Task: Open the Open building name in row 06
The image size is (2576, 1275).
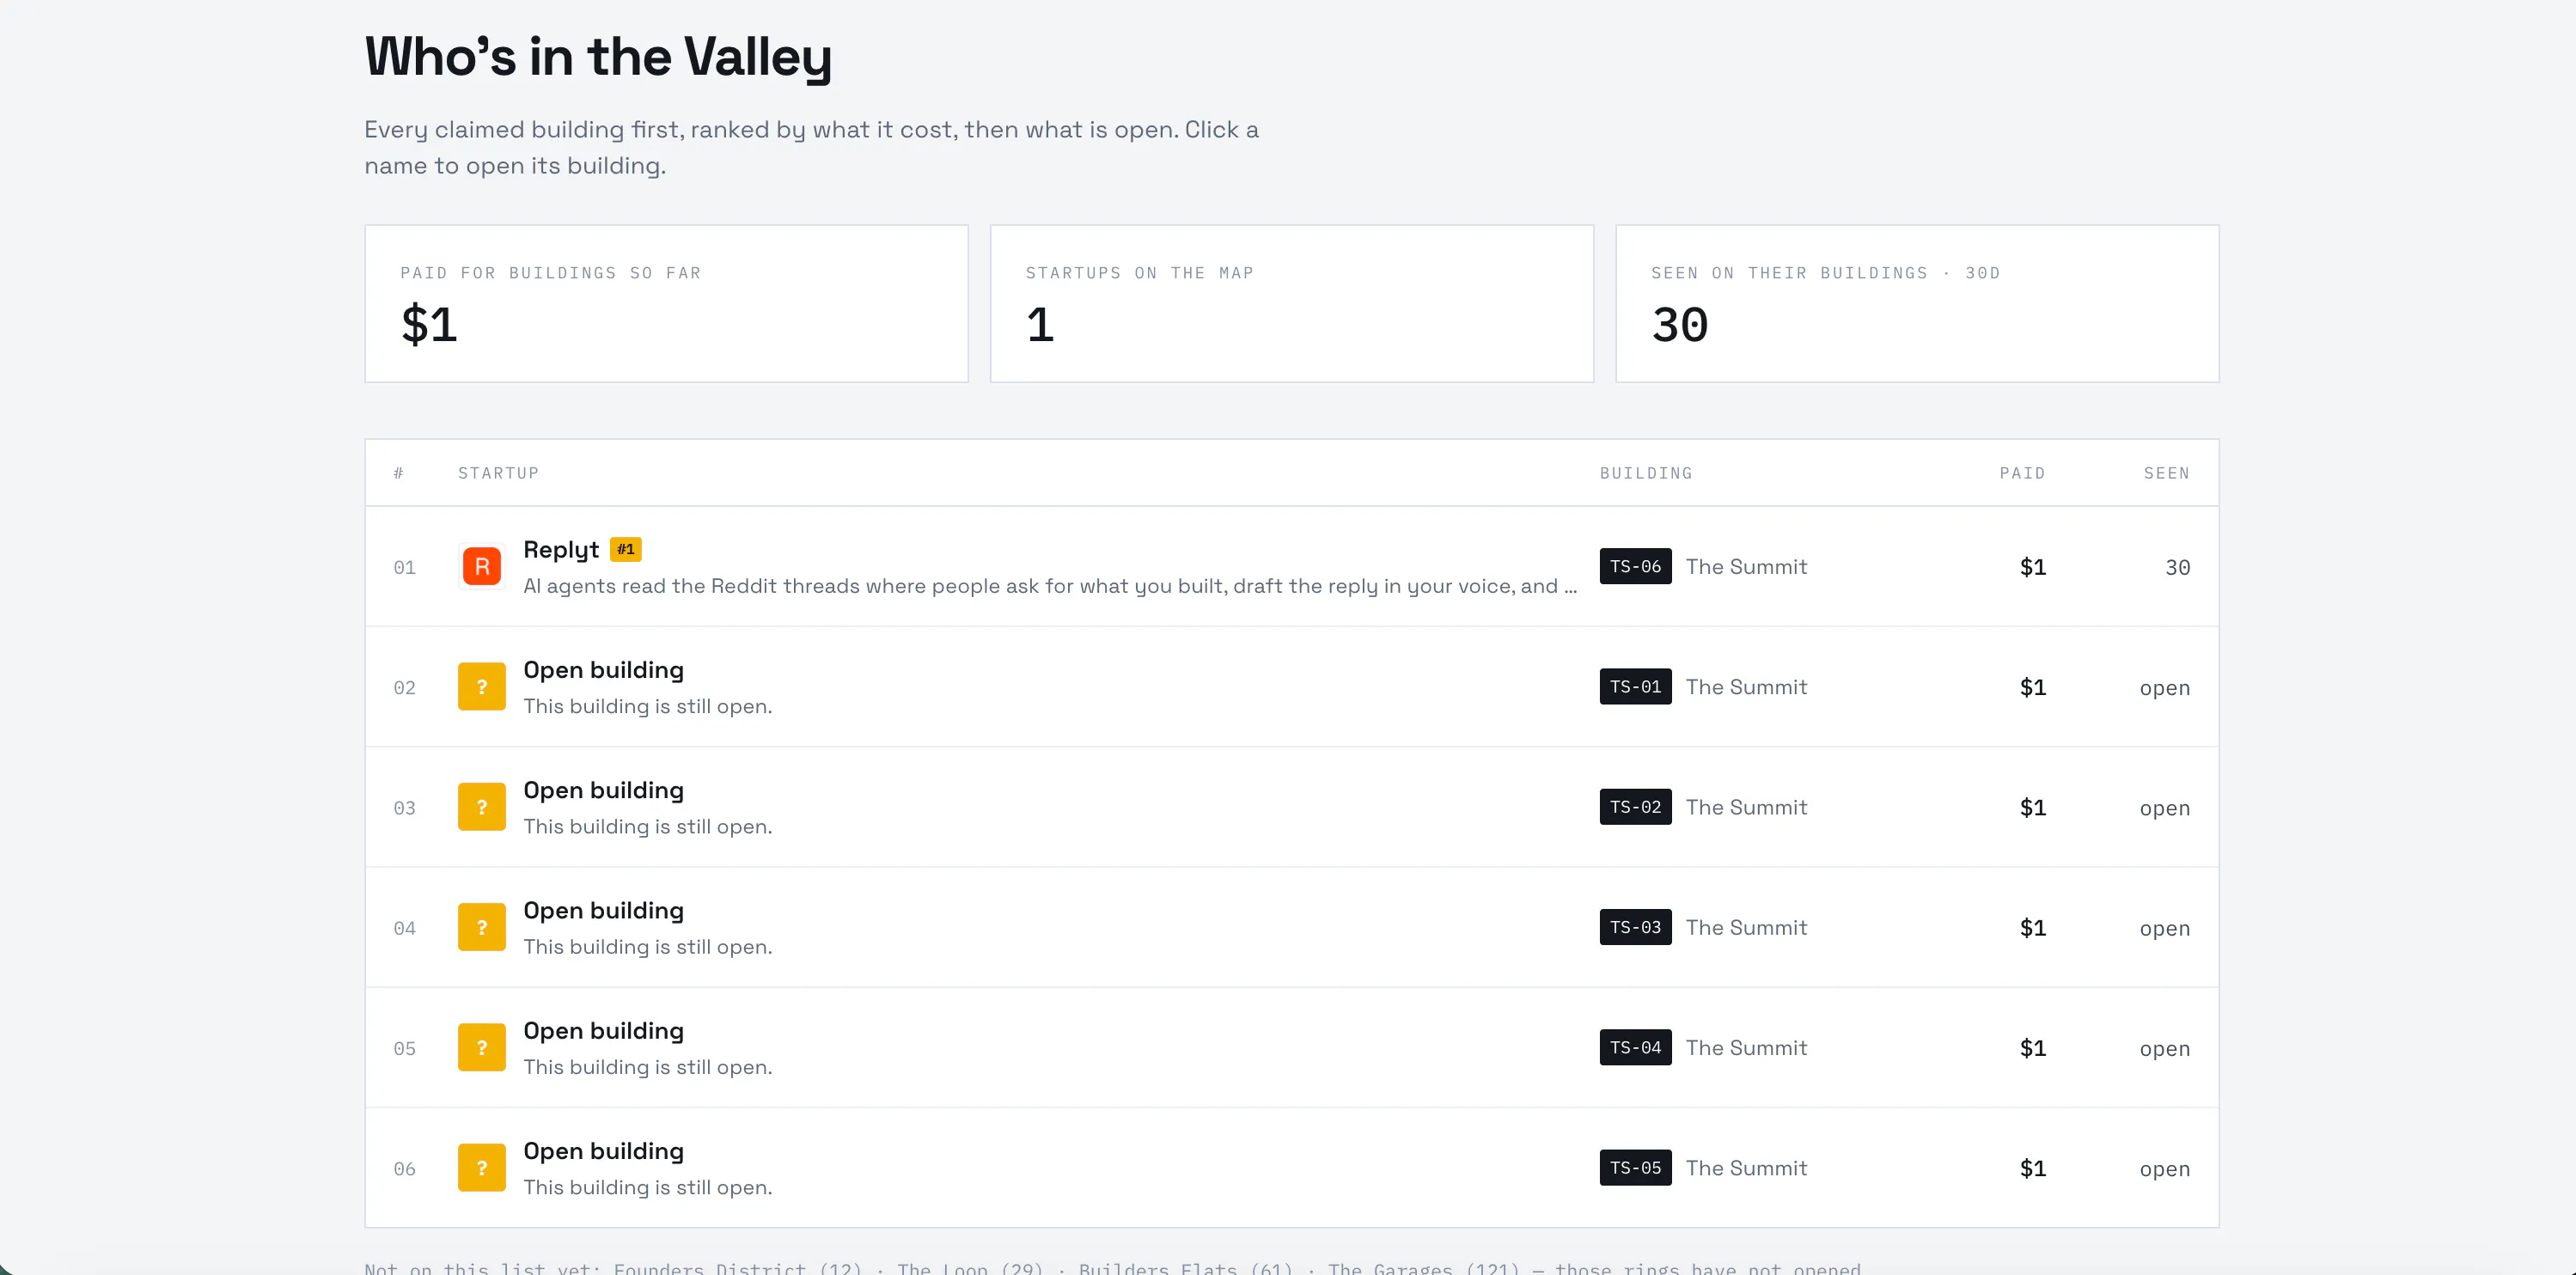Action: pyautogui.click(x=603, y=1151)
